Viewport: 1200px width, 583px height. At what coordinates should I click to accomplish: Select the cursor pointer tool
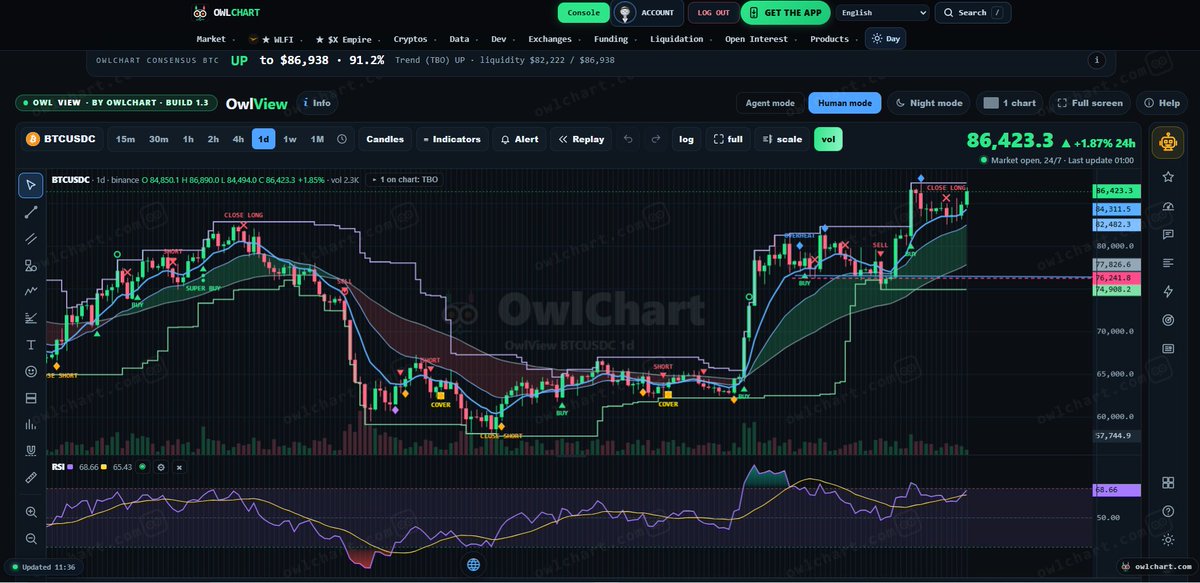(x=30, y=185)
